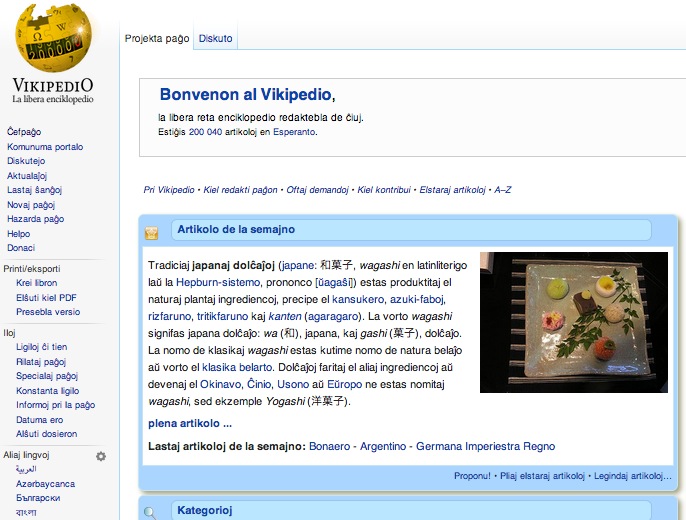686x520 pixels.
Task: Open Hepburn-sistemo link
Action: [x=218, y=282]
